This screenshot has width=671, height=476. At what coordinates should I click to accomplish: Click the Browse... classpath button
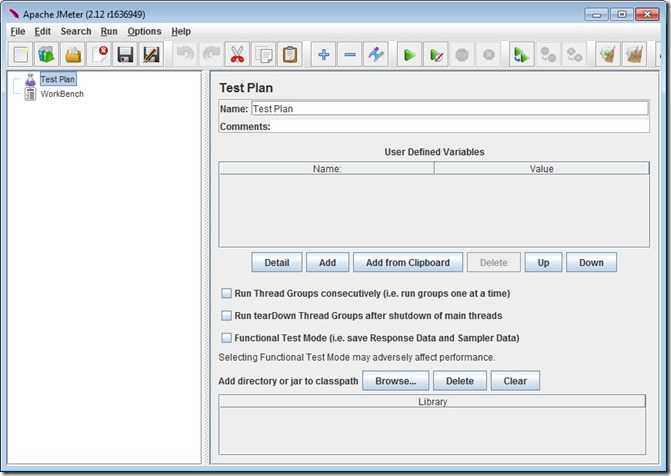pyautogui.click(x=395, y=381)
